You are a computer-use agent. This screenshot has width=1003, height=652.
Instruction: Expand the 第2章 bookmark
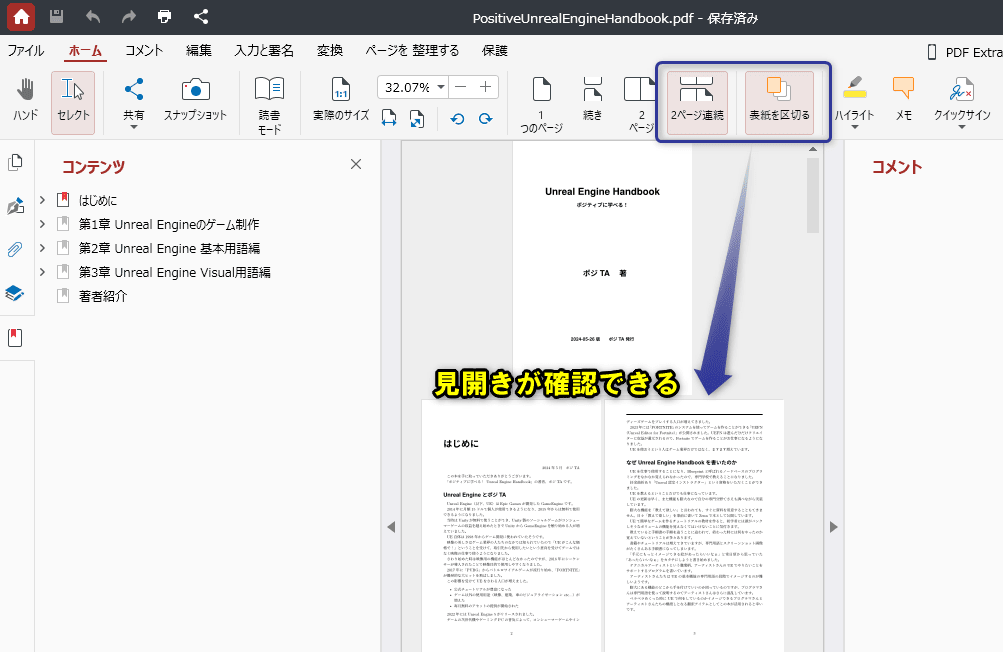coord(42,248)
